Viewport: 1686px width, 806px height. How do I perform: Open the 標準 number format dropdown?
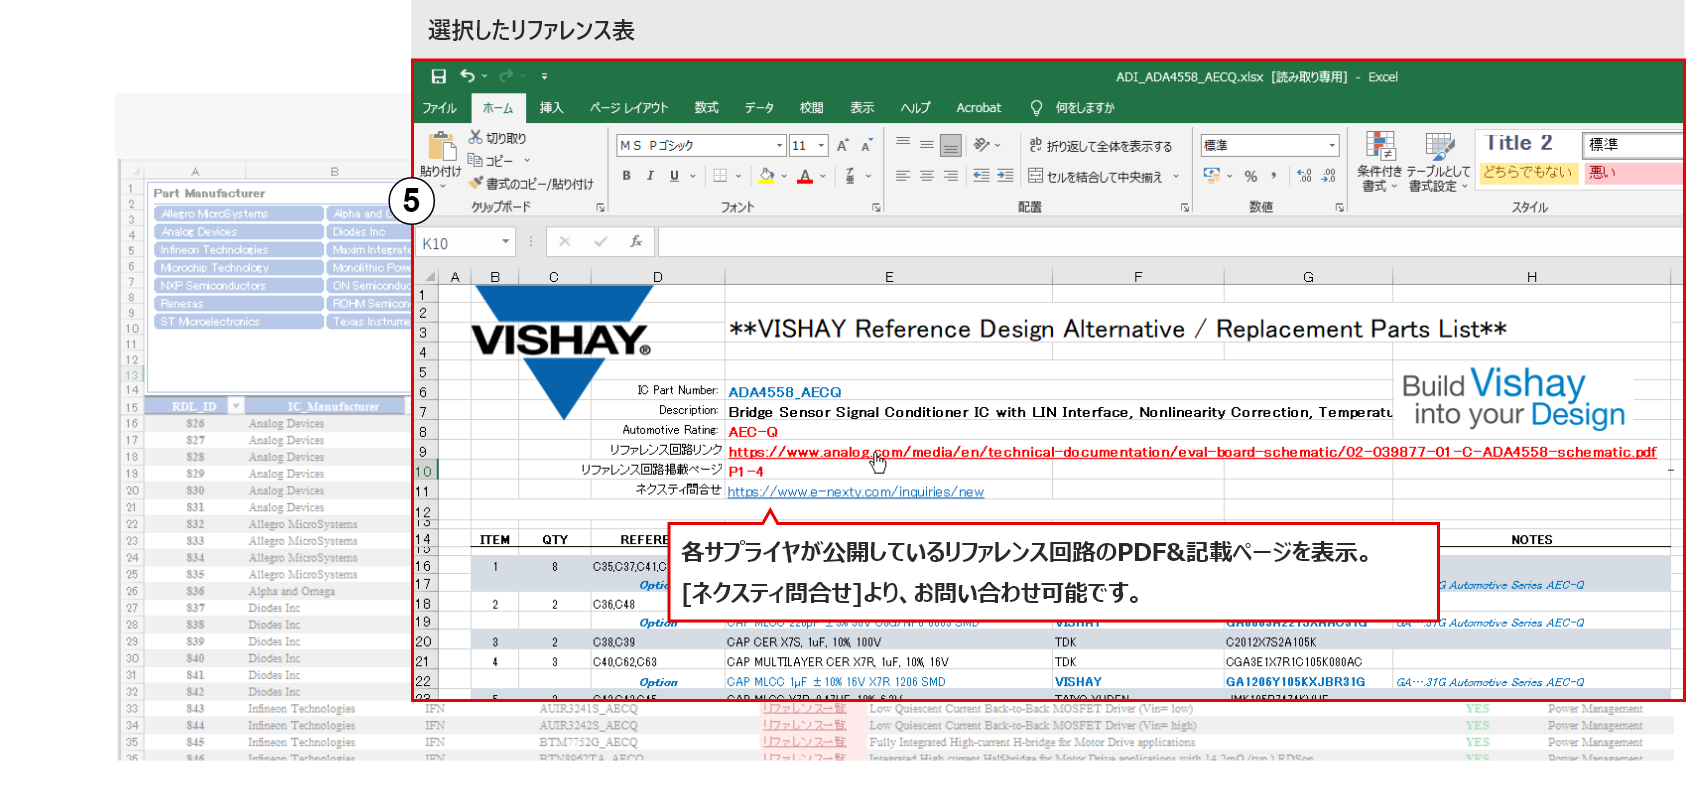click(1332, 146)
